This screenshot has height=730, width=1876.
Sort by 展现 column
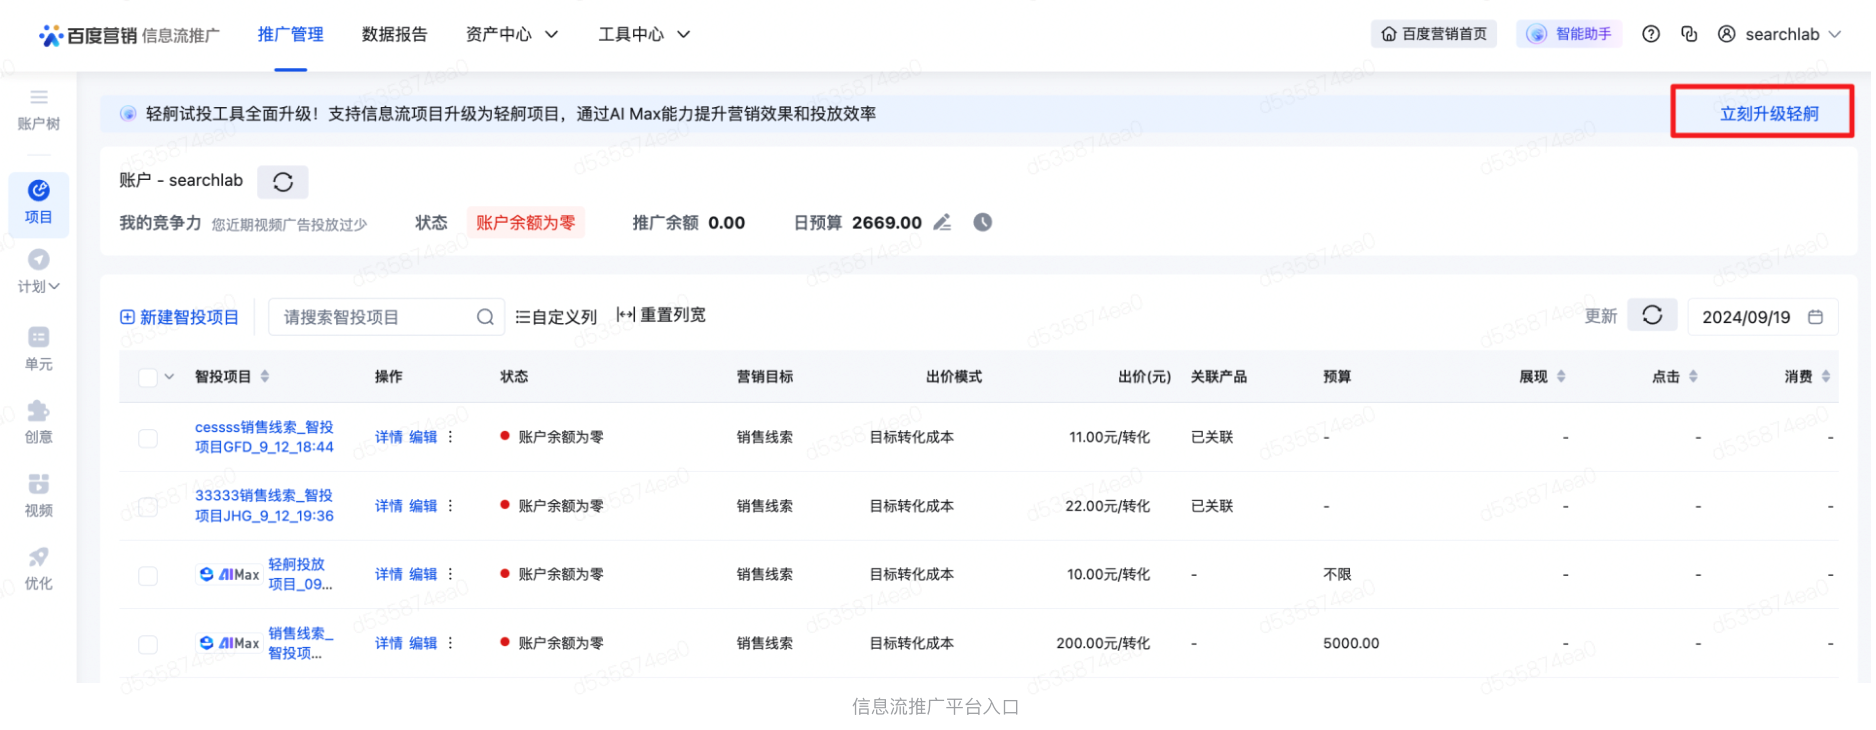pos(1561,377)
